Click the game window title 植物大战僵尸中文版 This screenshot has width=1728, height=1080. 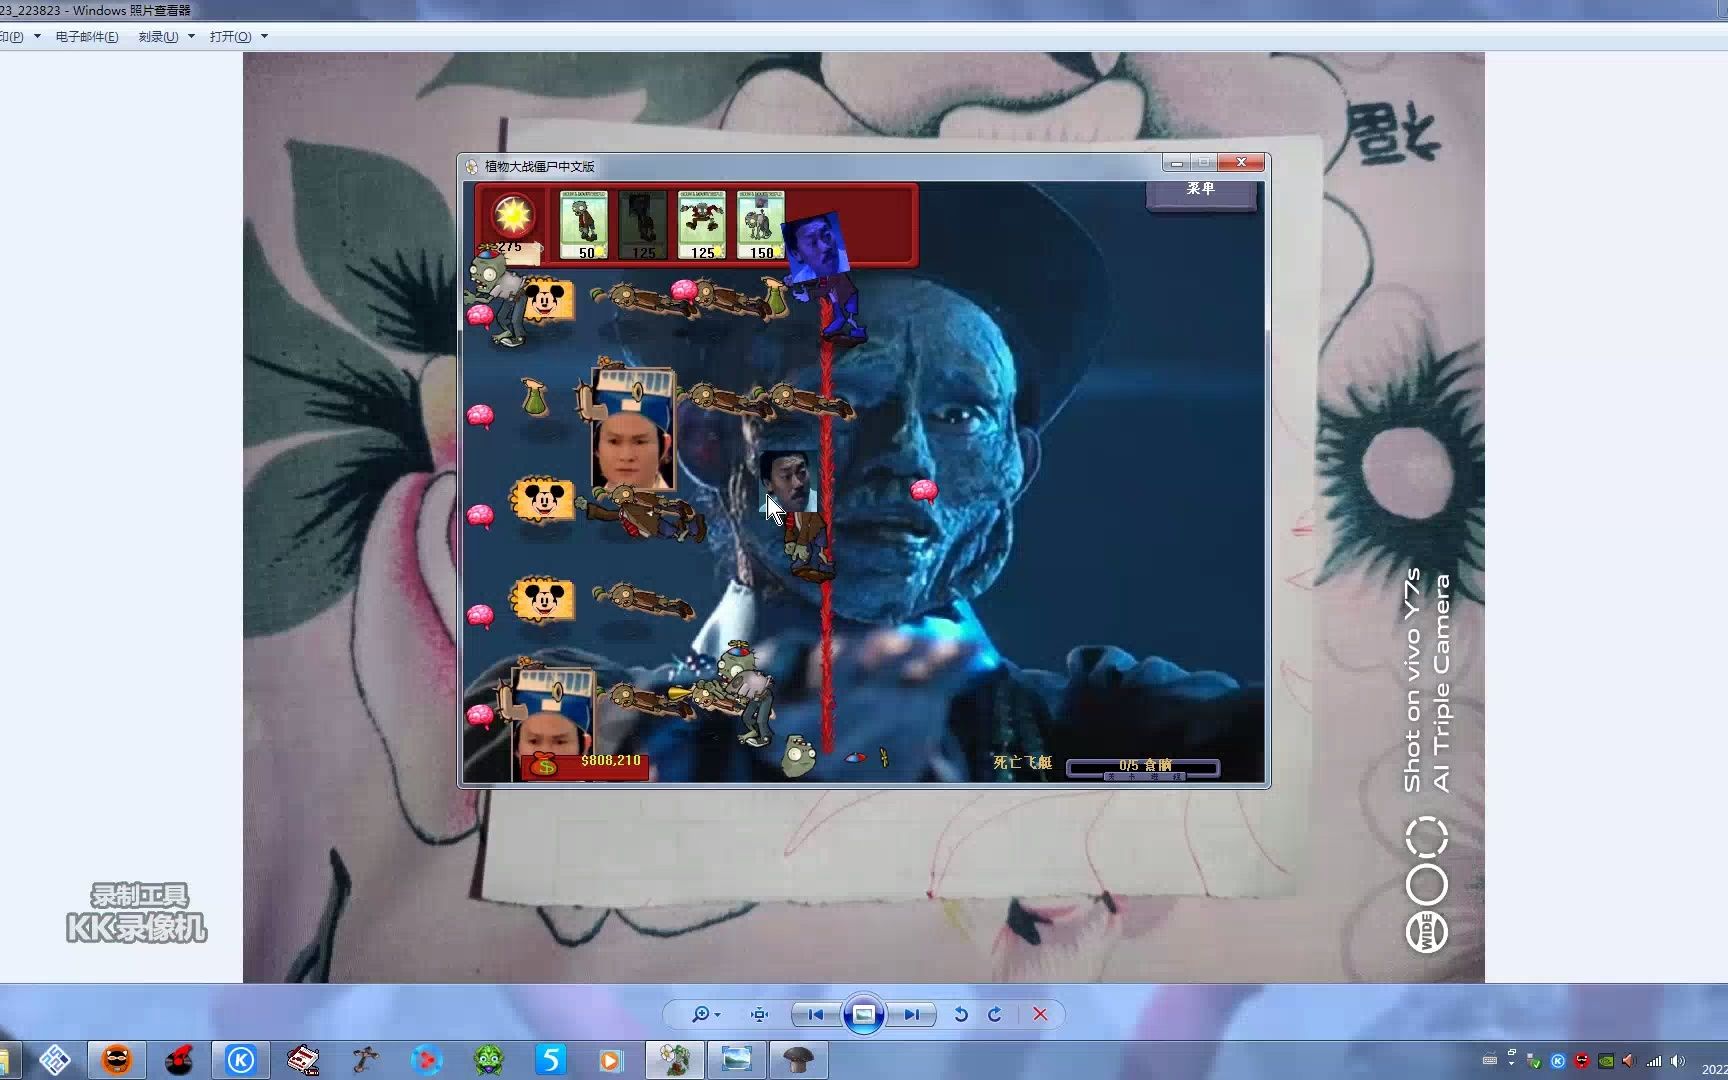pyautogui.click(x=539, y=166)
